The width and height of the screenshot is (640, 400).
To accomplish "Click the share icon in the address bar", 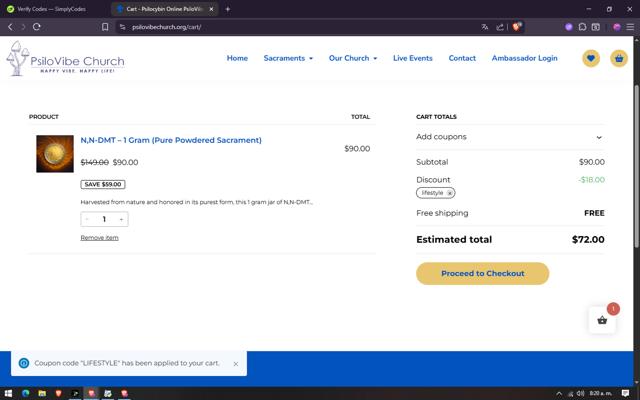I will click(x=500, y=27).
